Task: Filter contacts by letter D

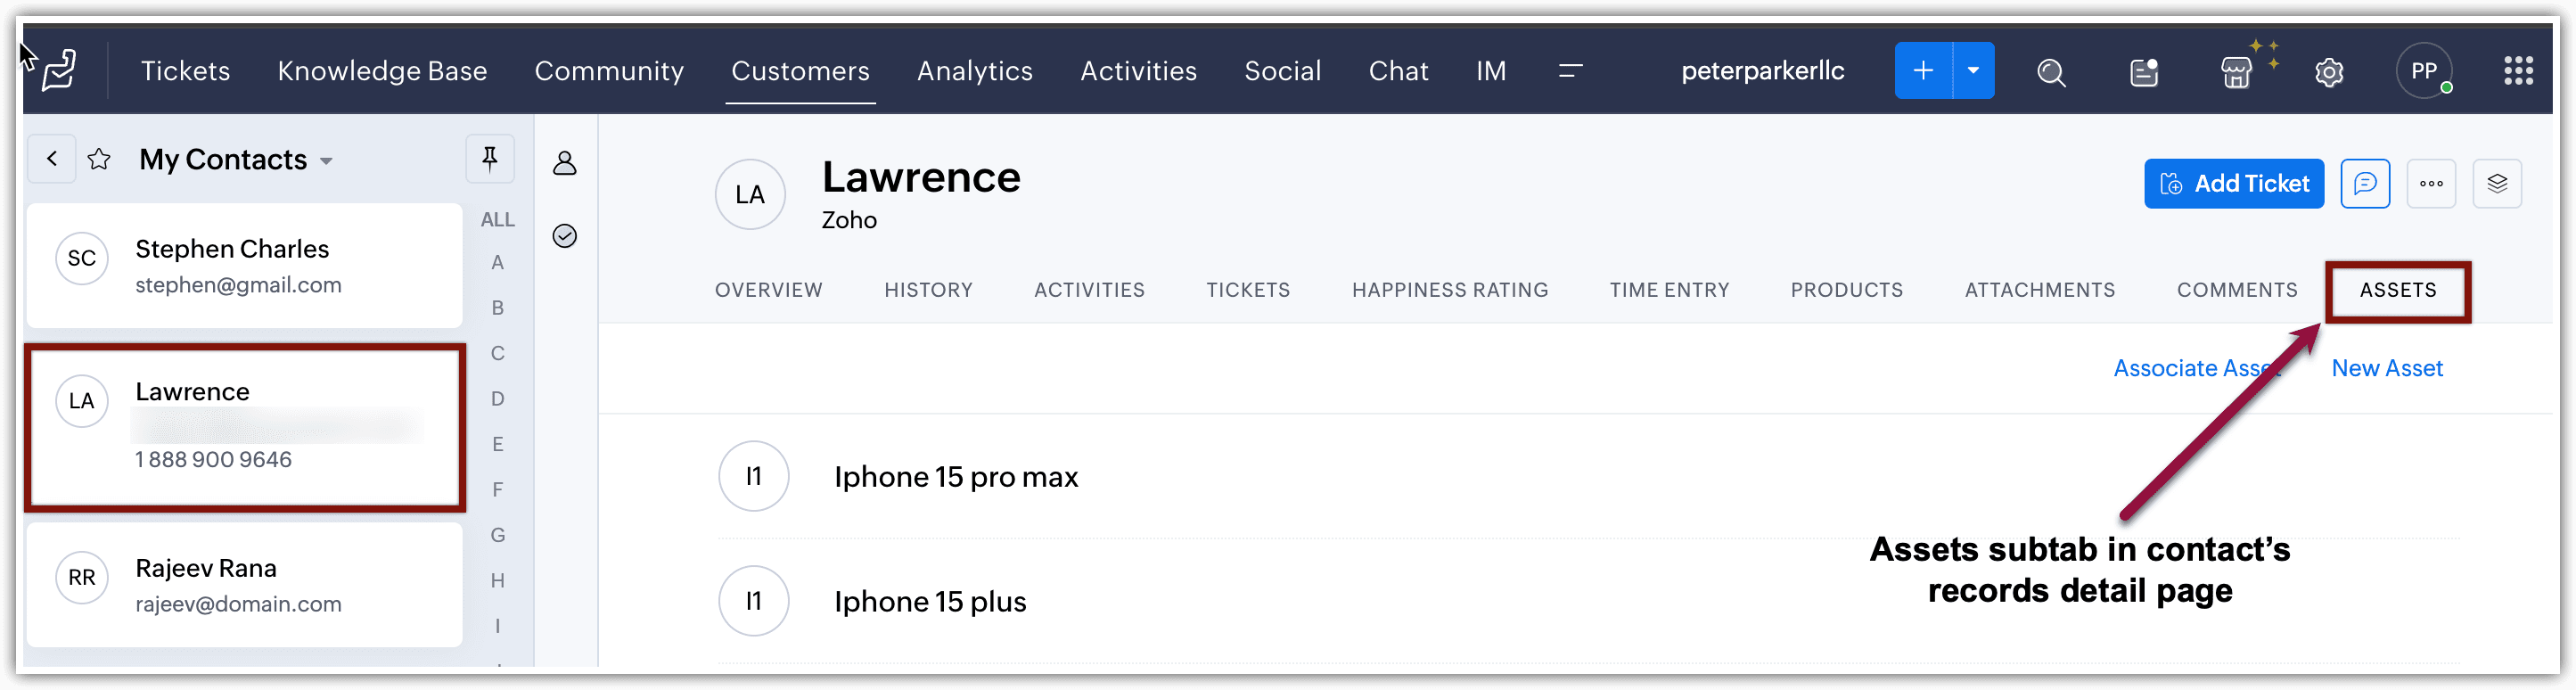Action: (497, 399)
